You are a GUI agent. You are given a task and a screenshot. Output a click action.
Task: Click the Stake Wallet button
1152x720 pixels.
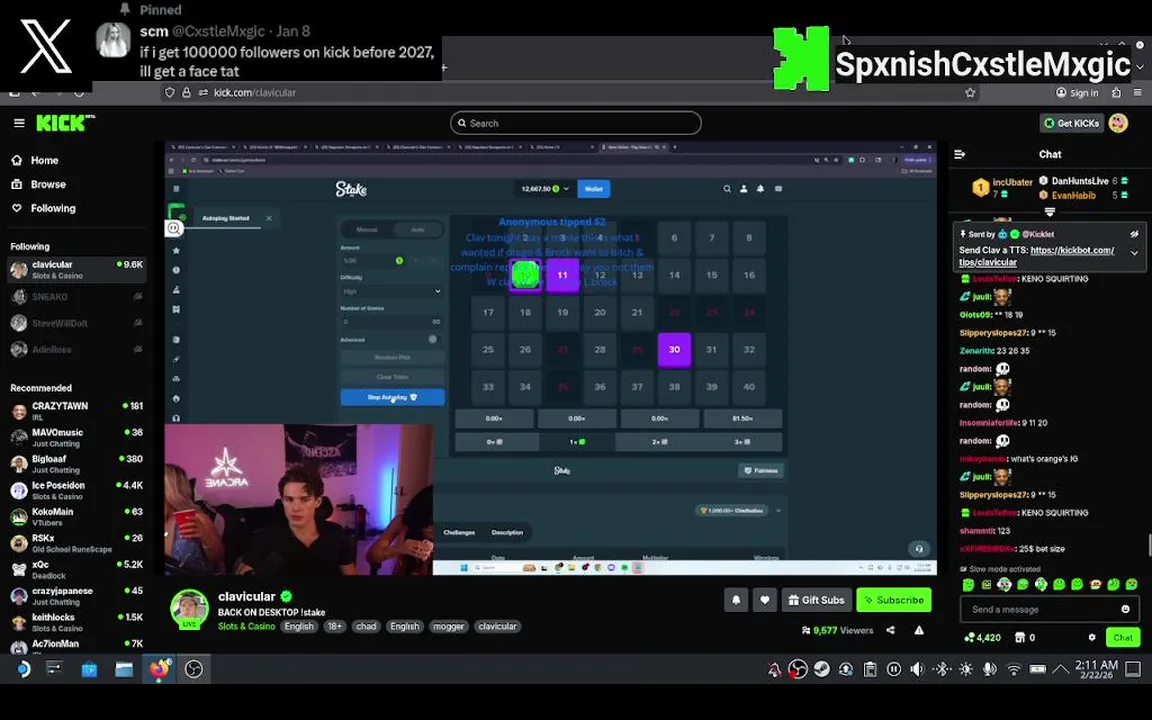tap(594, 189)
